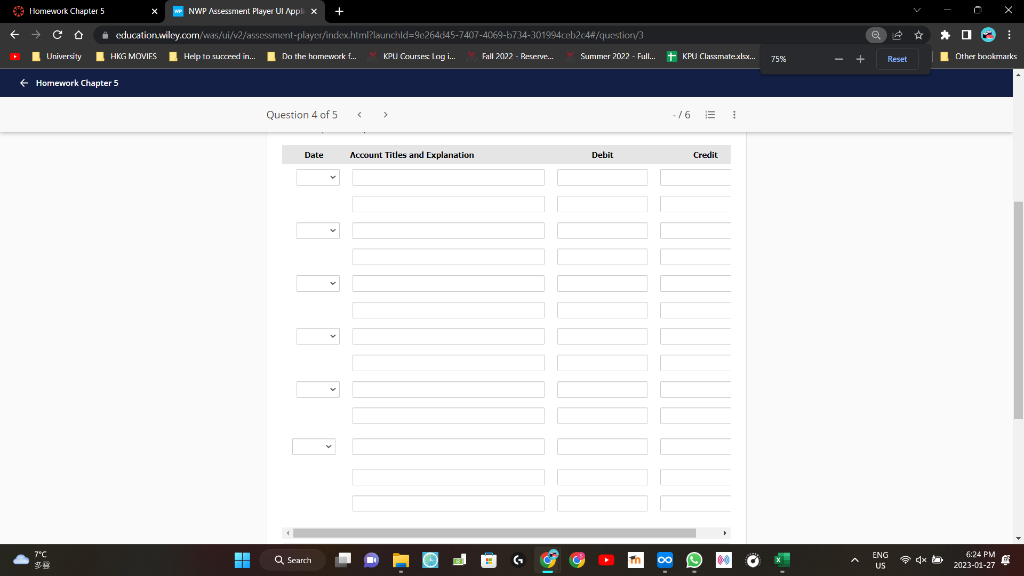Bookmark this page star

point(919,35)
